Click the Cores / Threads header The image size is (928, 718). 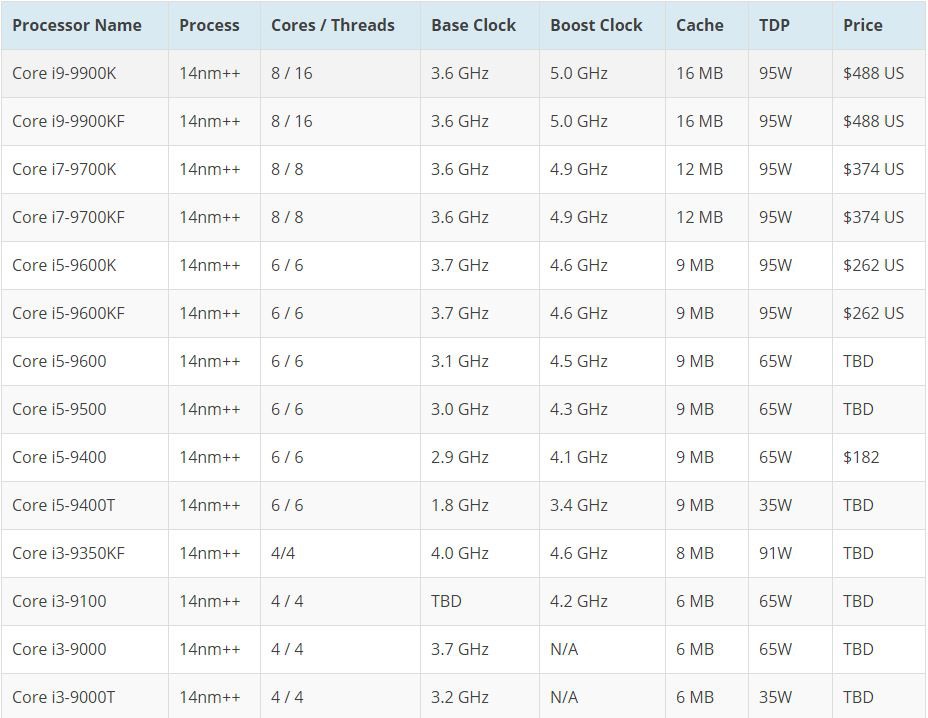[333, 25]
